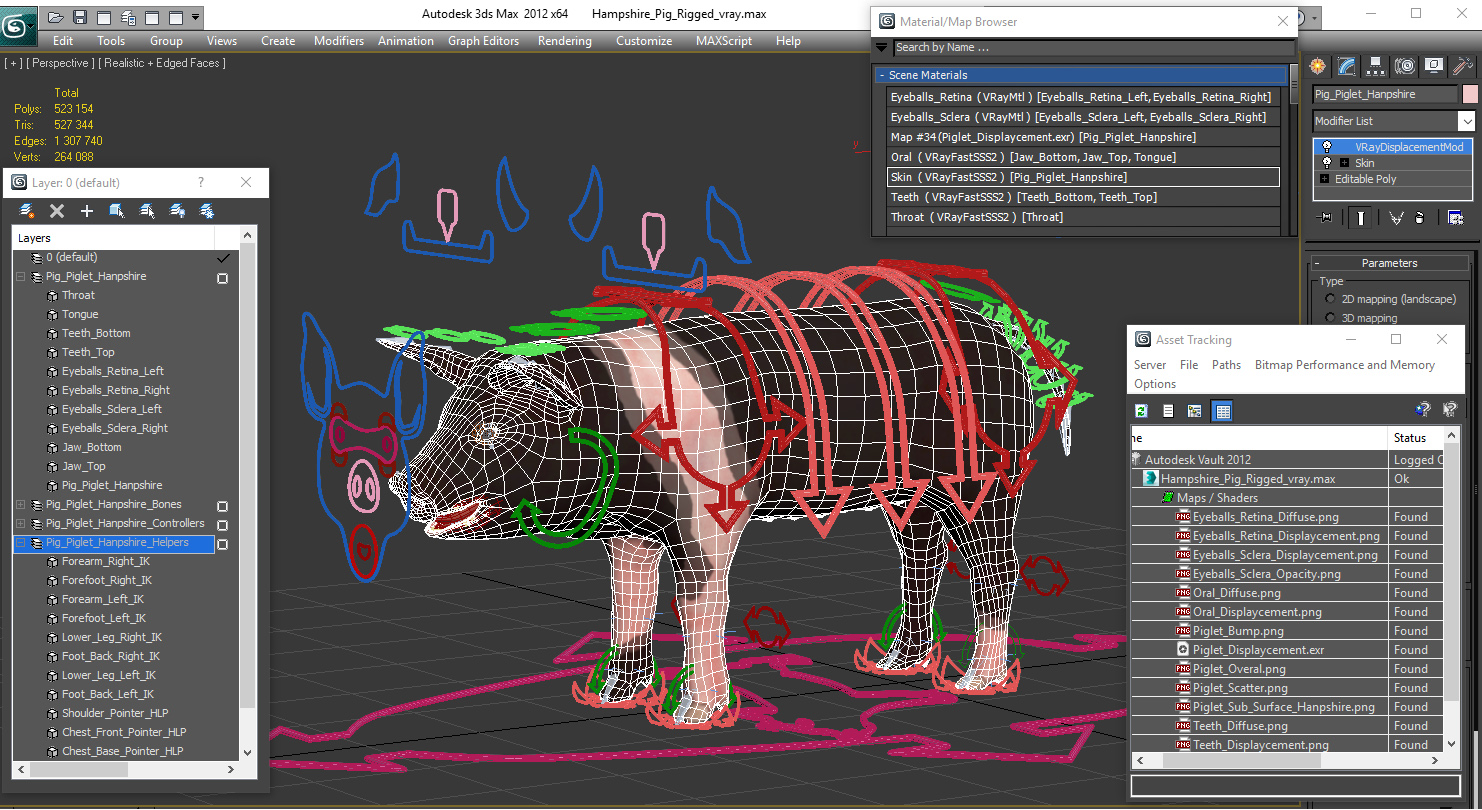Image resolution: width=1482 pixels, height=810 pixels.
Task: Click the [ Perspective ] viewport label
Action: pyautogui.click(x=60, y=63)
